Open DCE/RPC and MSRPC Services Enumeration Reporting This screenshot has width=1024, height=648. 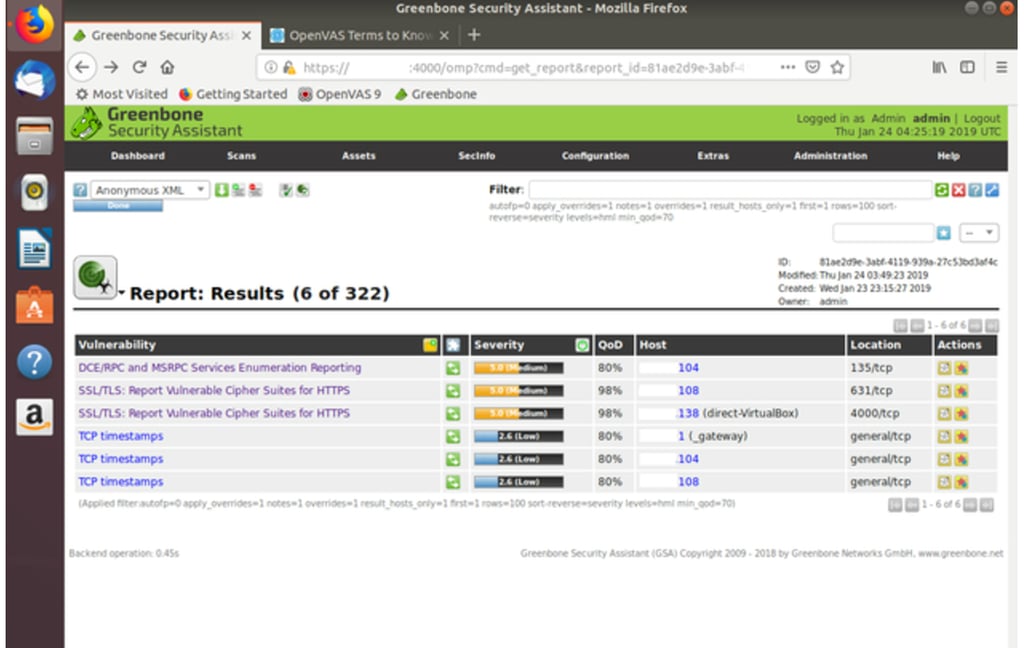219,368
